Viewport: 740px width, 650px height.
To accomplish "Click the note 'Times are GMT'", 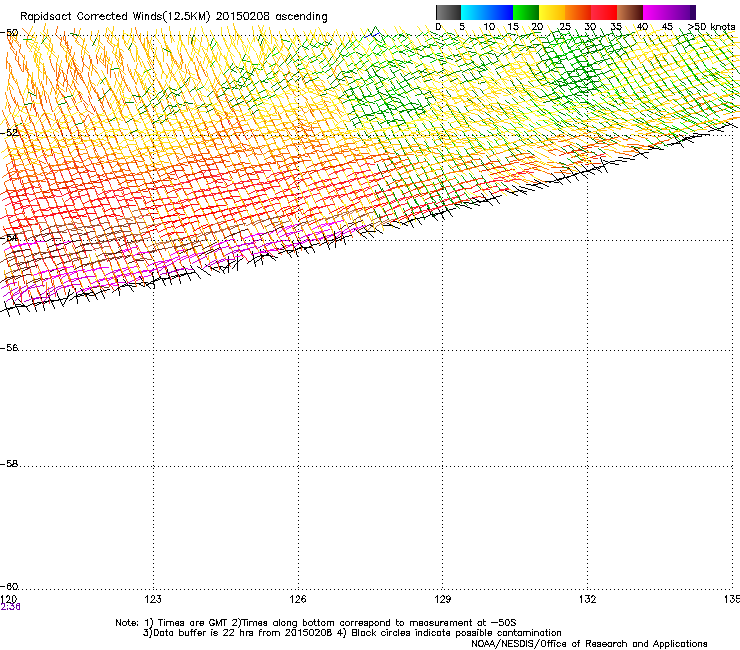I will (x=193, y=623).
